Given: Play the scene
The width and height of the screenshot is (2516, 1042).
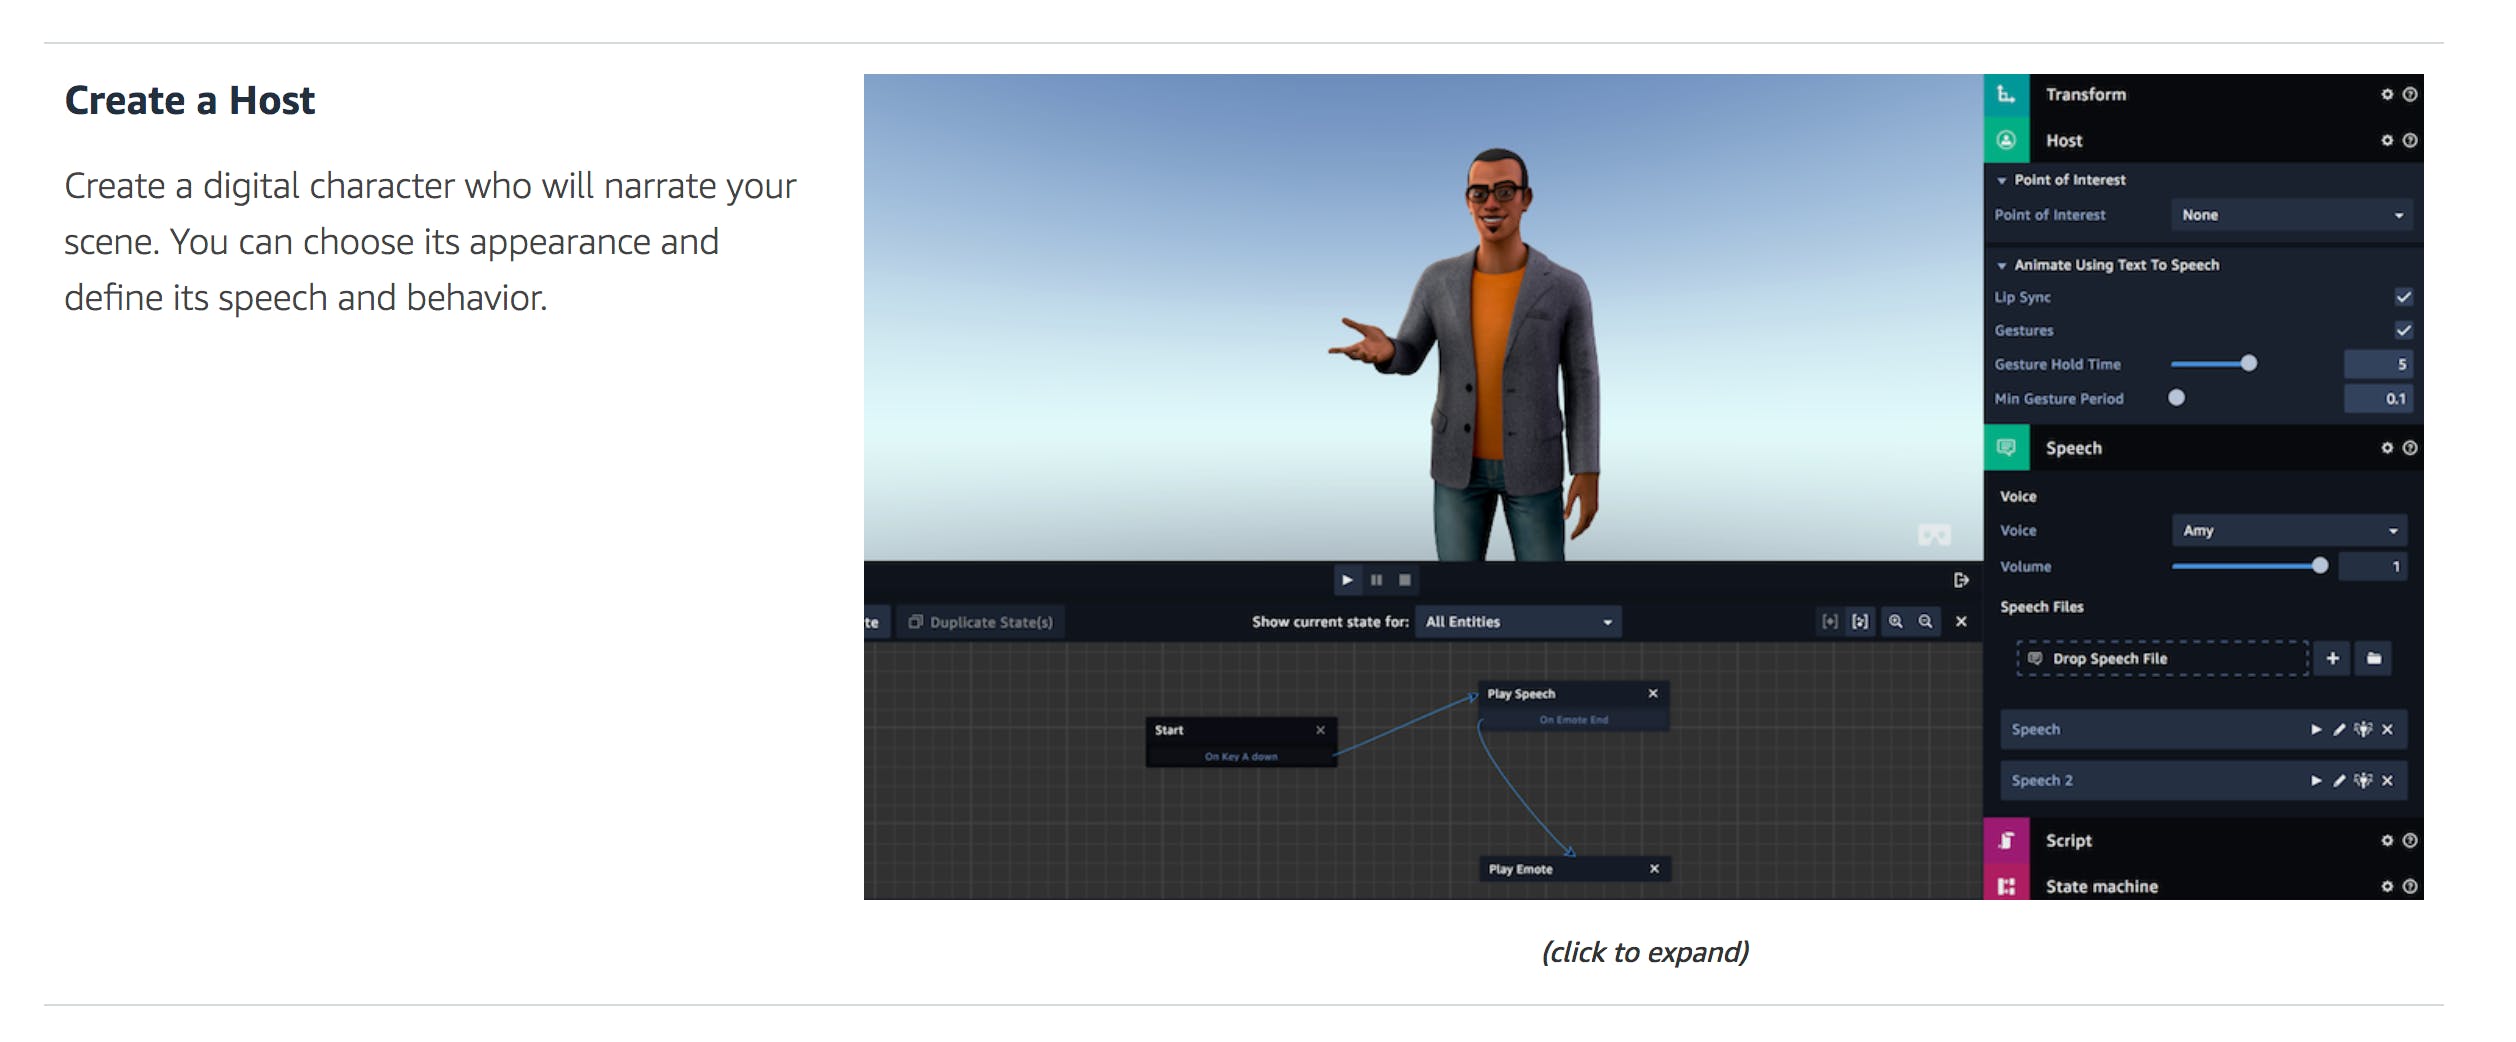Looking at the screenshot, I should 1347,580.
